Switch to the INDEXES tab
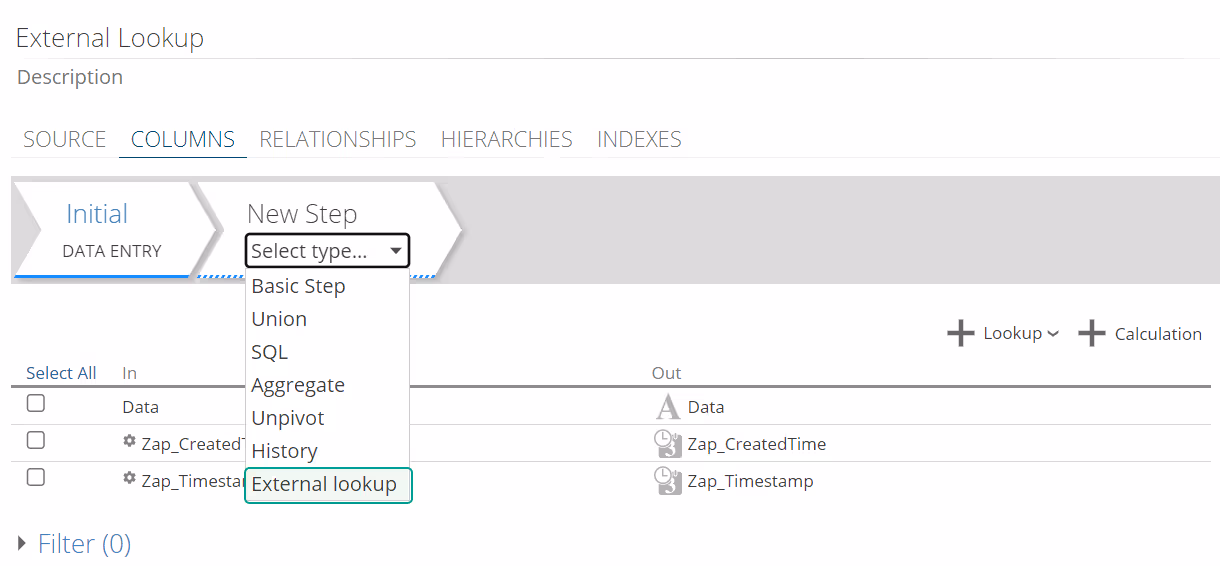This screenshot has width=1220, height=566. click(x=639, y=139)
